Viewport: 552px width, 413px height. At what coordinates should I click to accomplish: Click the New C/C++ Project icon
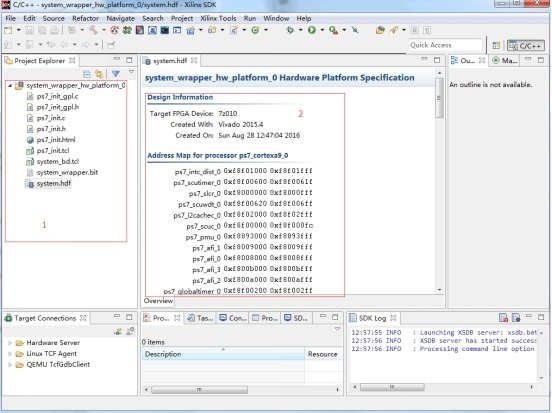(190, 30)
